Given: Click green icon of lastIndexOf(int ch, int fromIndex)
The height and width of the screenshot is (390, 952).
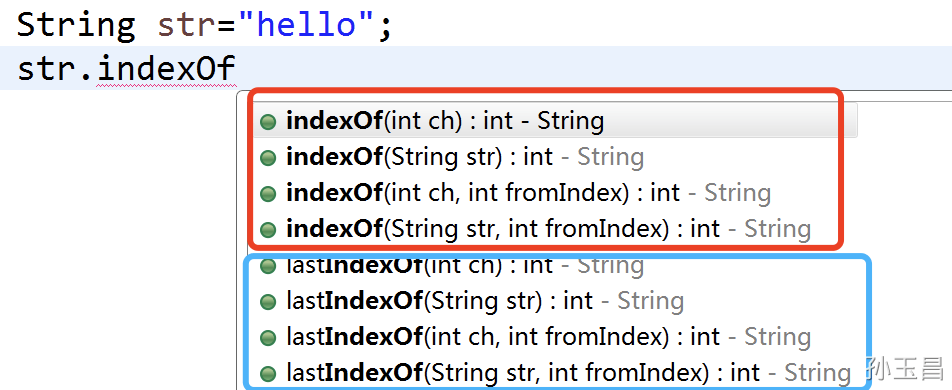Looking at the screenshot, I should tap(268, 337).
